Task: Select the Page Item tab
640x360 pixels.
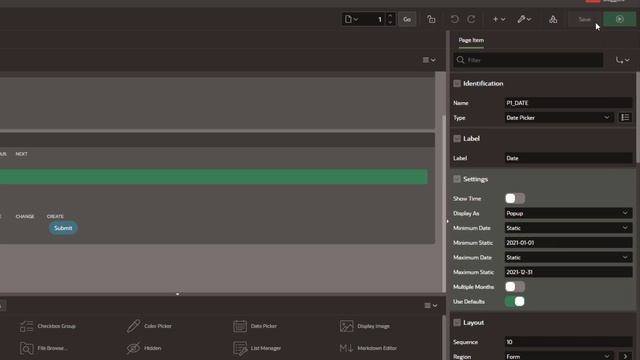Action: coord(471,40)
